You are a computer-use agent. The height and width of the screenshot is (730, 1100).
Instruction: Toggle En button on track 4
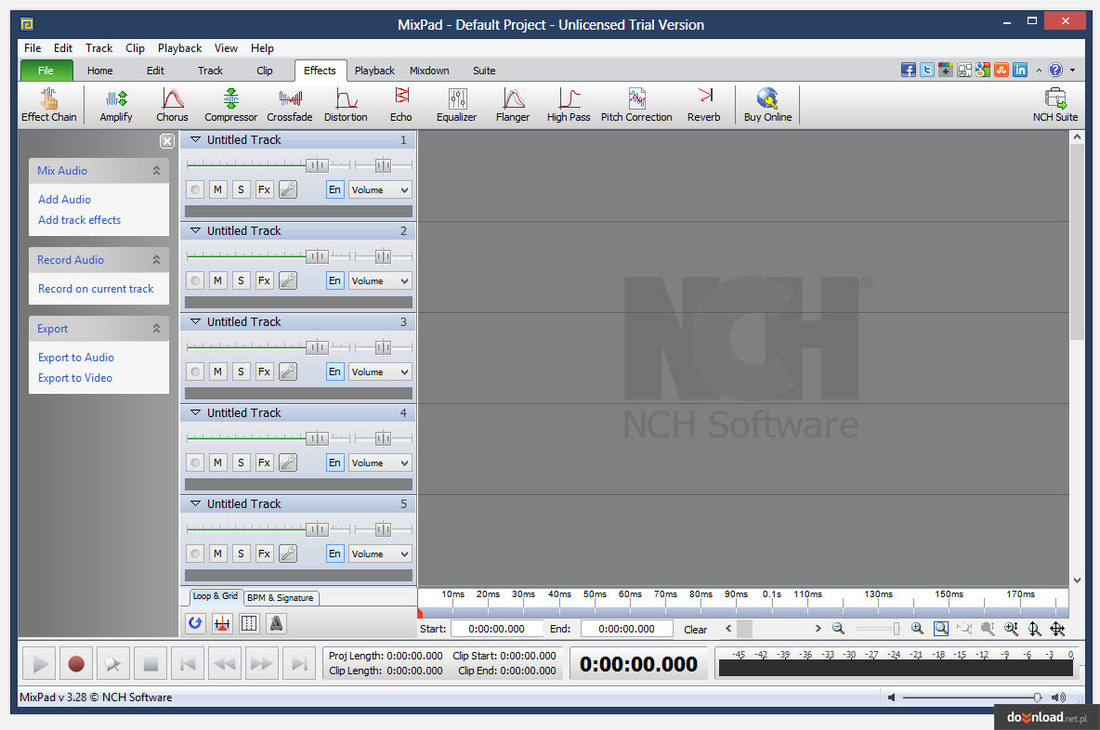(335, 463)
